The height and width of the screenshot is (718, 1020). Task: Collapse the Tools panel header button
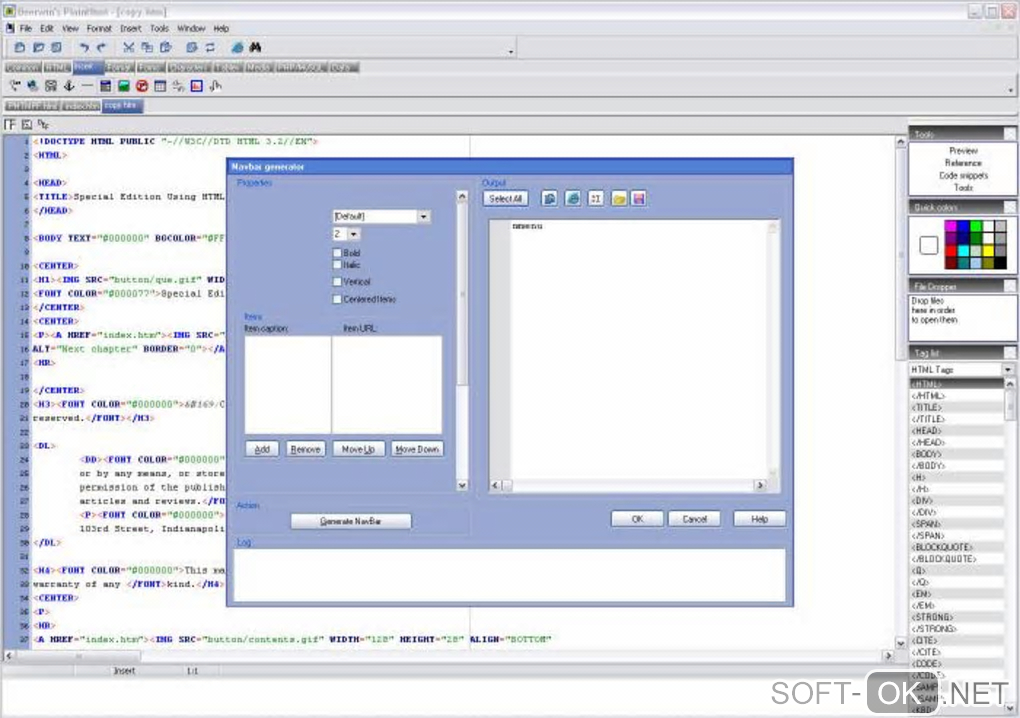(x=1010, y=134)
